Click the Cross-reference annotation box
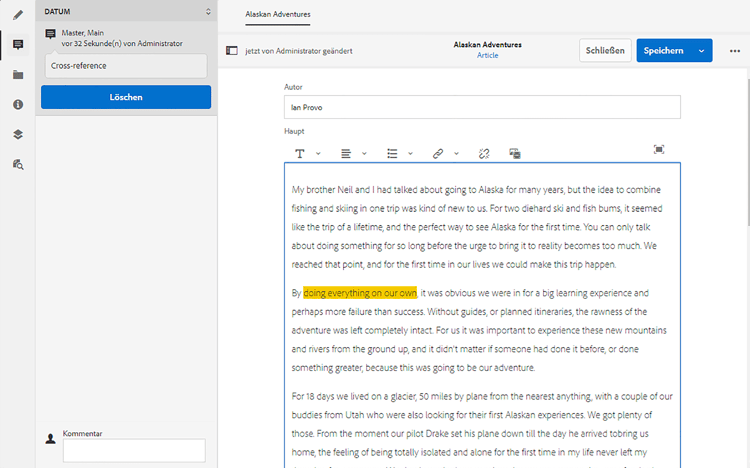750x468 pixels. 126,66
